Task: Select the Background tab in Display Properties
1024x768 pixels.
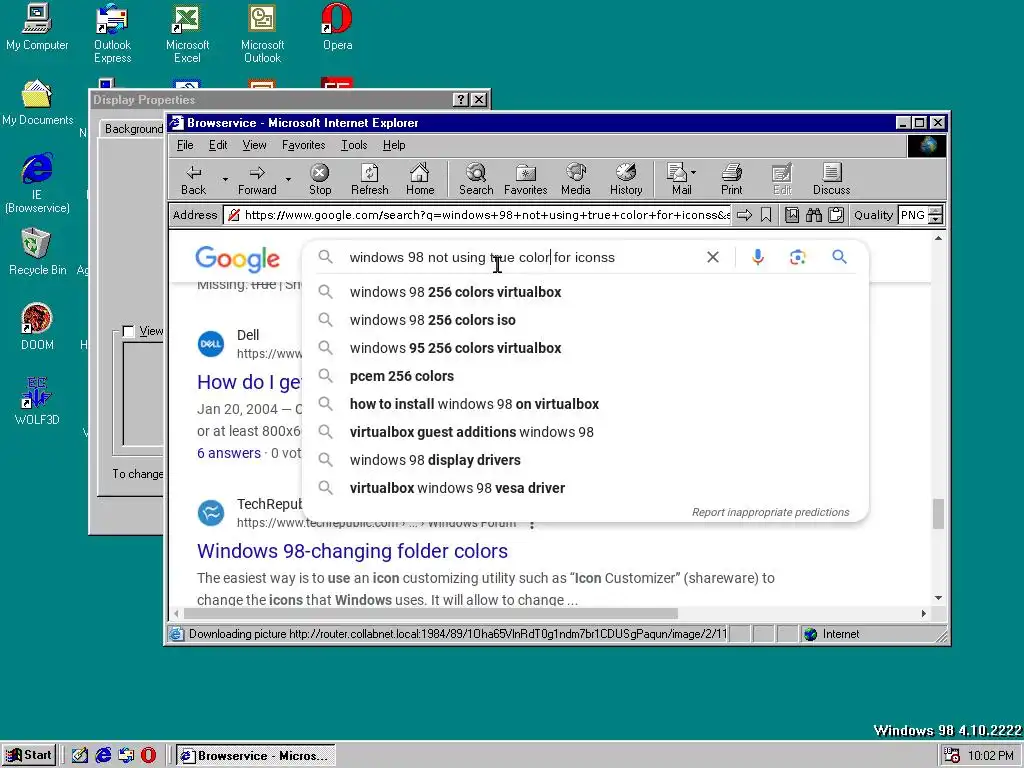Action: pos(133,129)
